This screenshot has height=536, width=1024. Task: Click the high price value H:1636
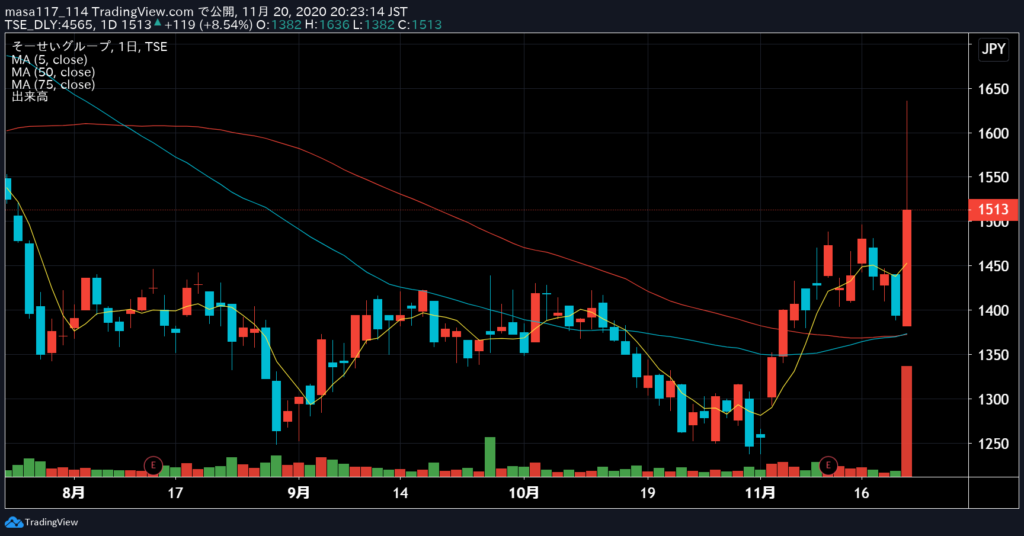click(327, 25)
